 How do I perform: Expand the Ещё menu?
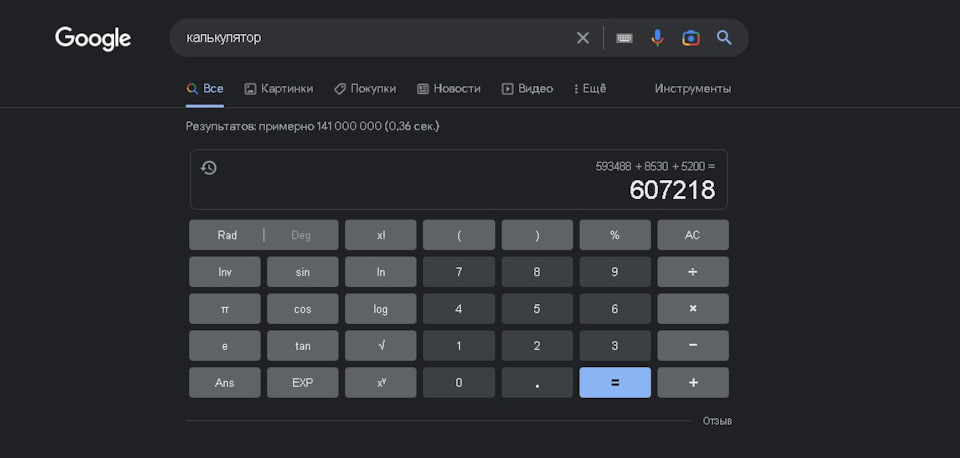(590, 89)
